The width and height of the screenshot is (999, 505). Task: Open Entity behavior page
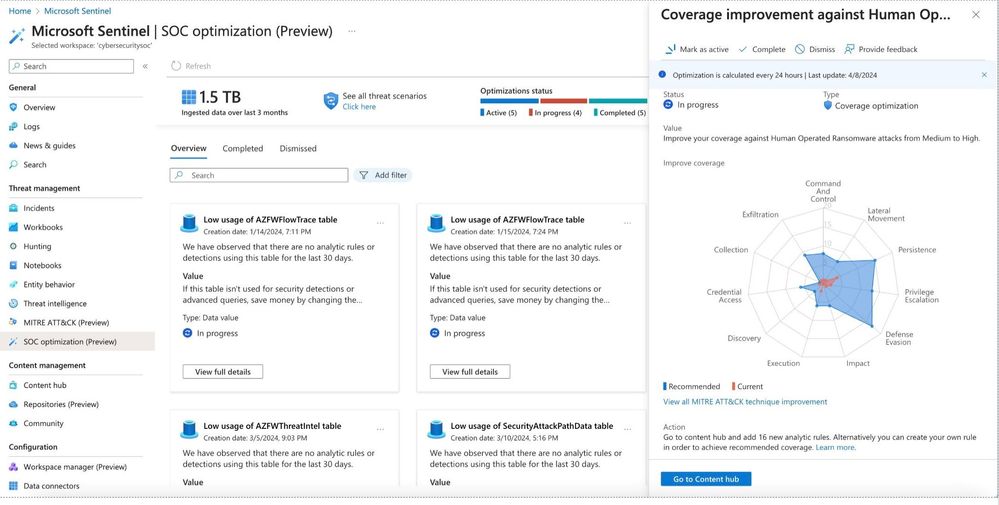tap(49, 285)
